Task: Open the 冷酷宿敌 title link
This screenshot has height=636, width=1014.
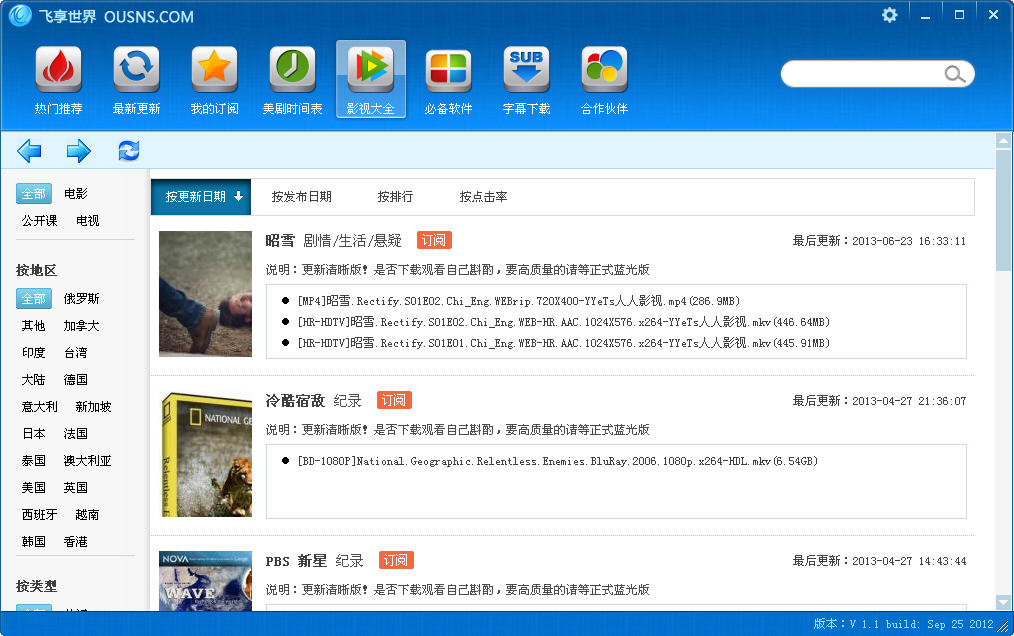Action: (x=295, y=401)
